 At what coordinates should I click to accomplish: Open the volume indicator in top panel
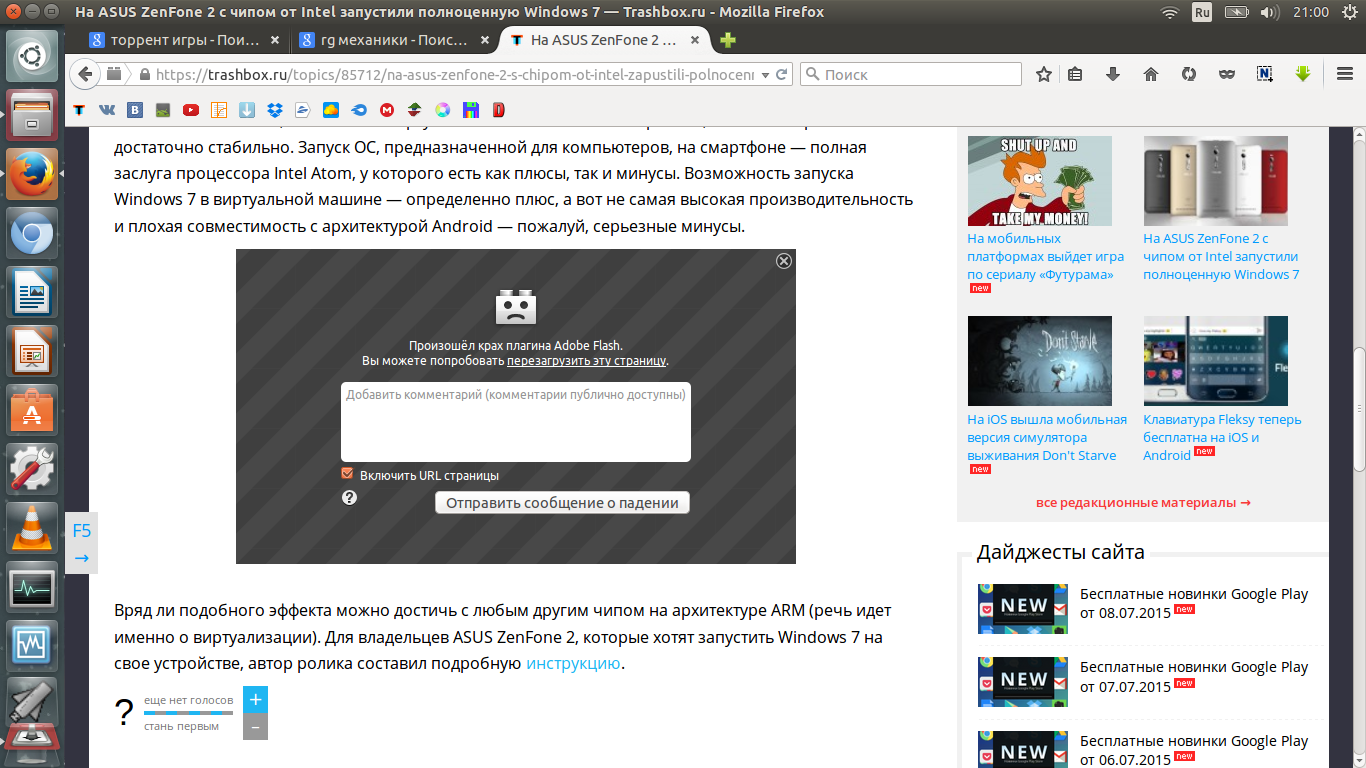[x=1270, y=12]
